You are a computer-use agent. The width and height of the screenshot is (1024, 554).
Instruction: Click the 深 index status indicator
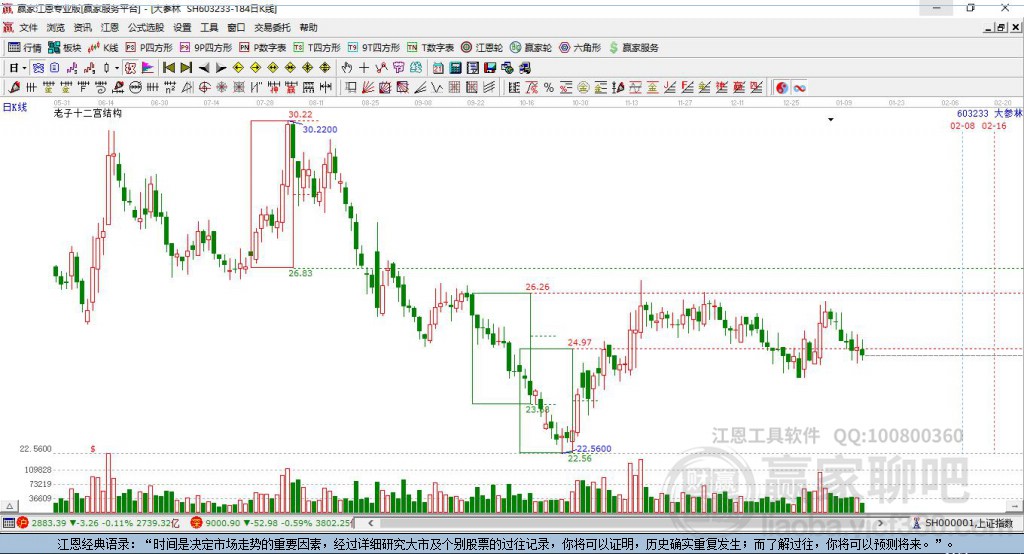197,523
